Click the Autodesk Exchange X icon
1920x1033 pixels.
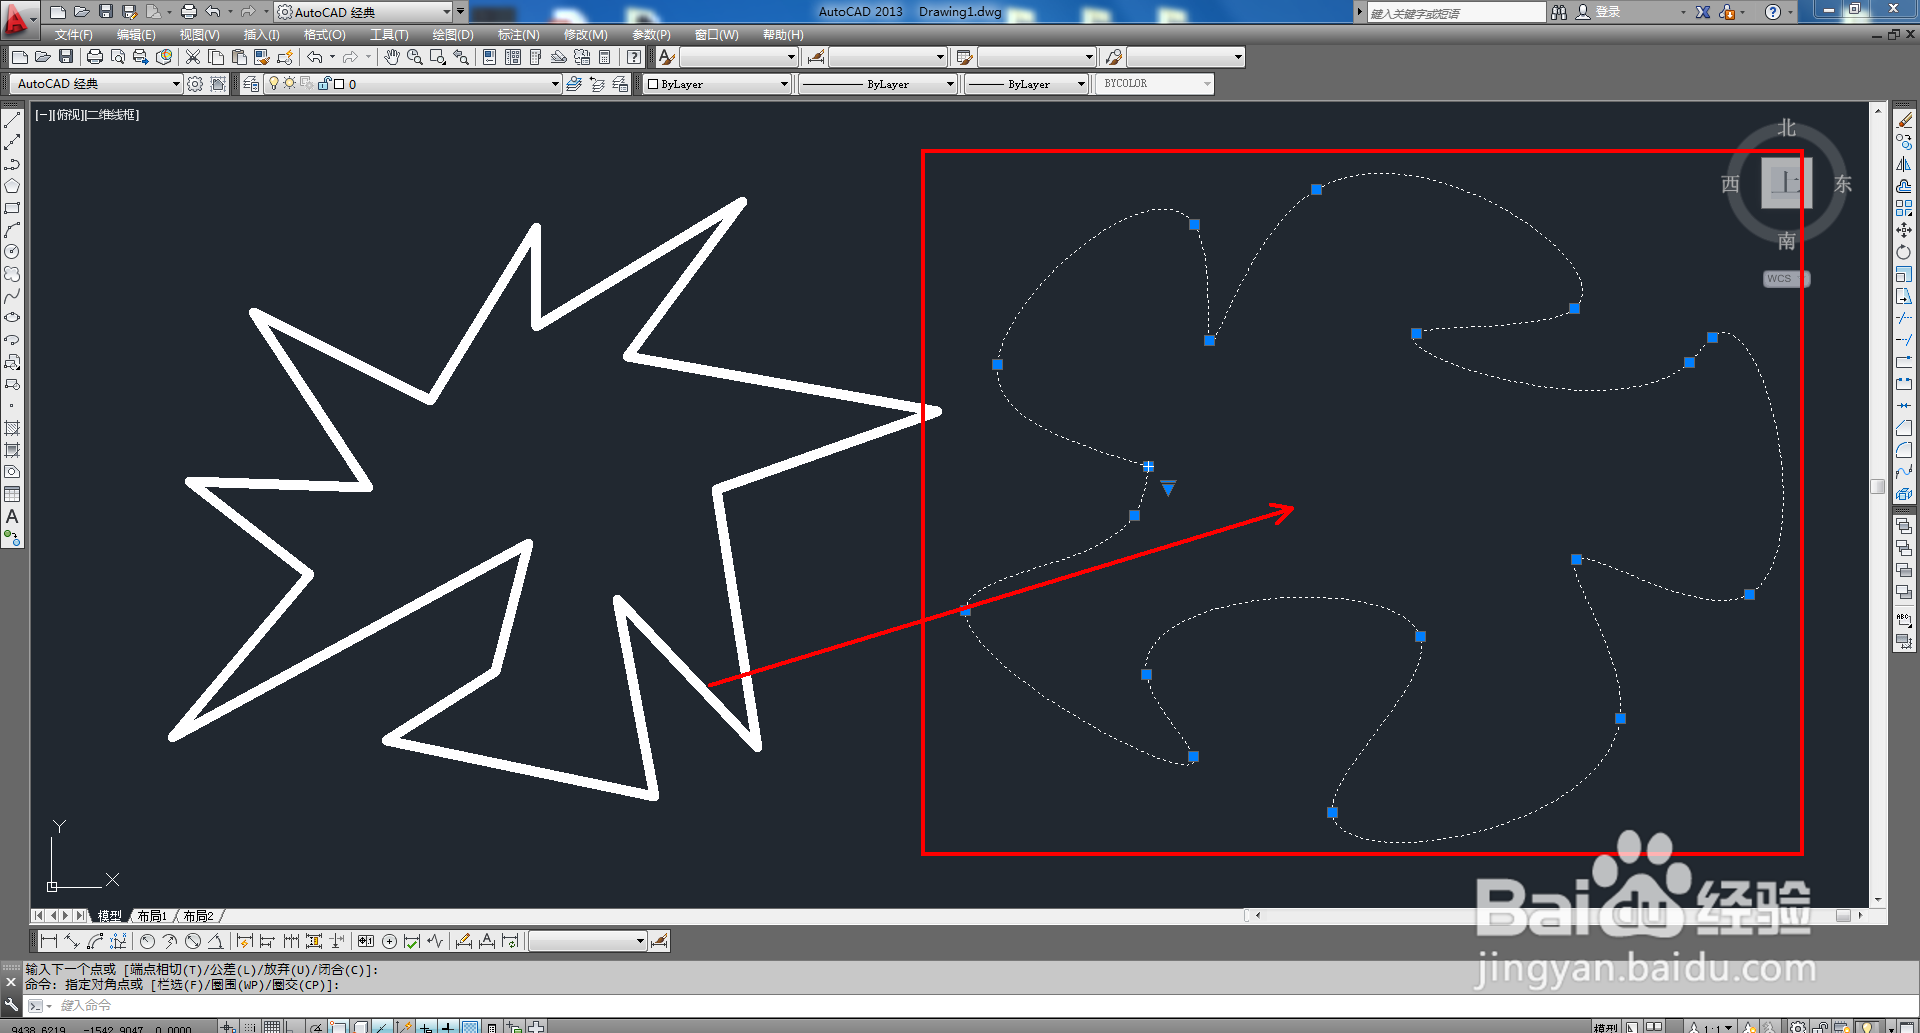(1703, 12)
